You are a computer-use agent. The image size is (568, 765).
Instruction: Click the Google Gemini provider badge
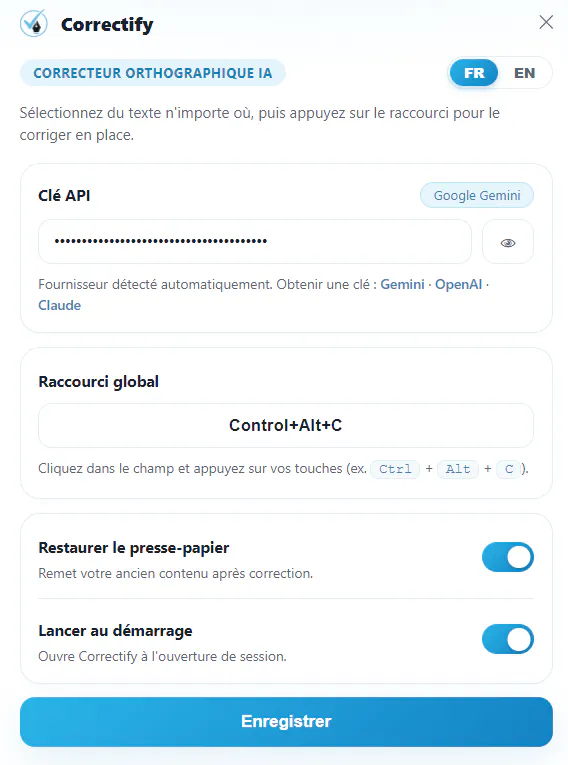click(x=477, y=195)
